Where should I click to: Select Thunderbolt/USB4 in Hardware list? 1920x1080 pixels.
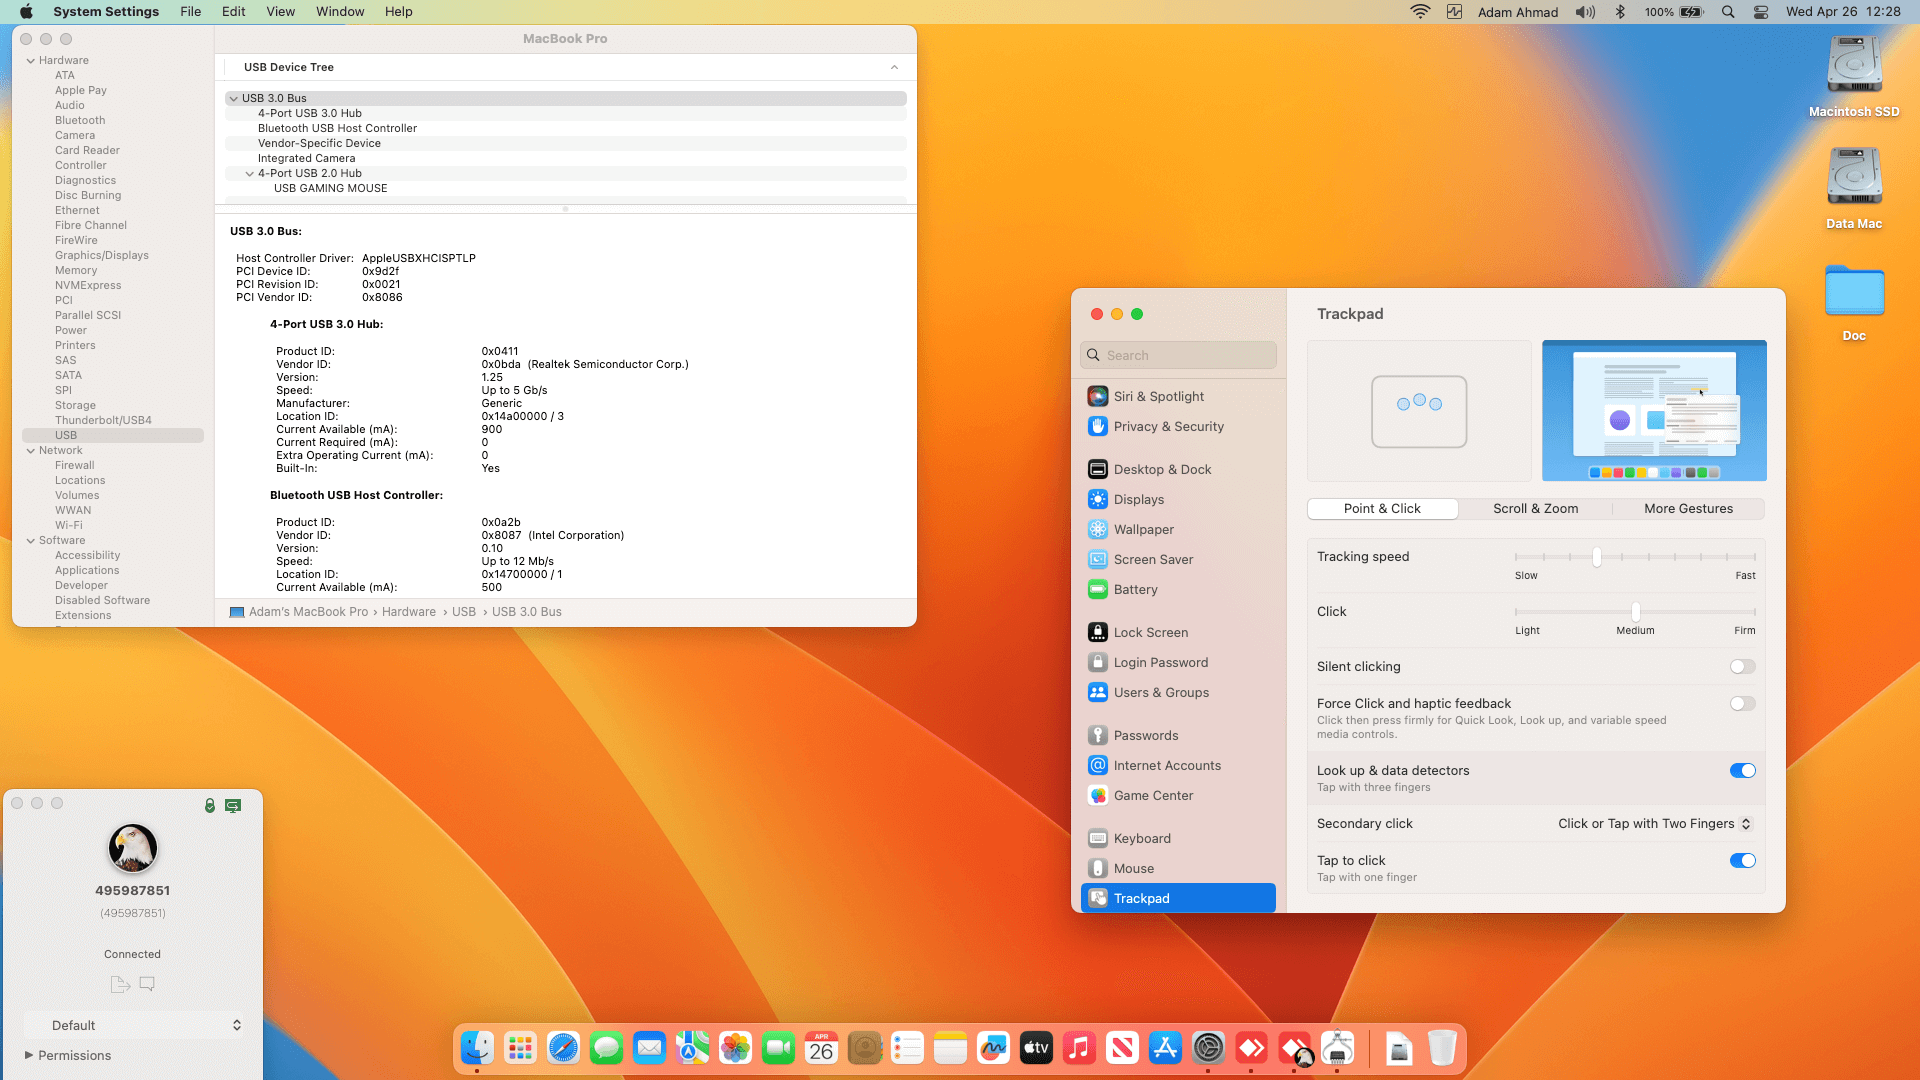point(103,420)
